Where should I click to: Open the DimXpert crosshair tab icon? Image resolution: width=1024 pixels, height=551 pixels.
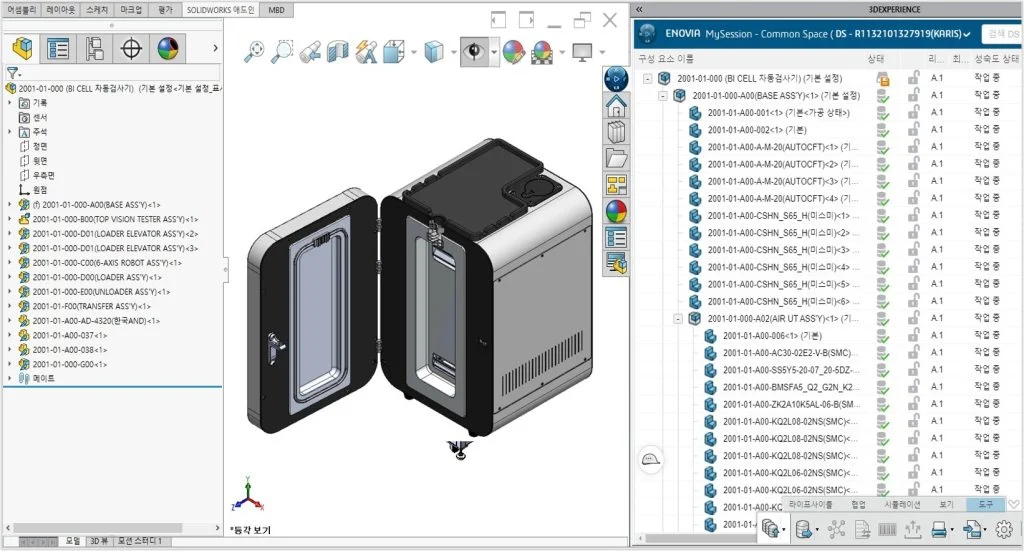coord(131,48)
